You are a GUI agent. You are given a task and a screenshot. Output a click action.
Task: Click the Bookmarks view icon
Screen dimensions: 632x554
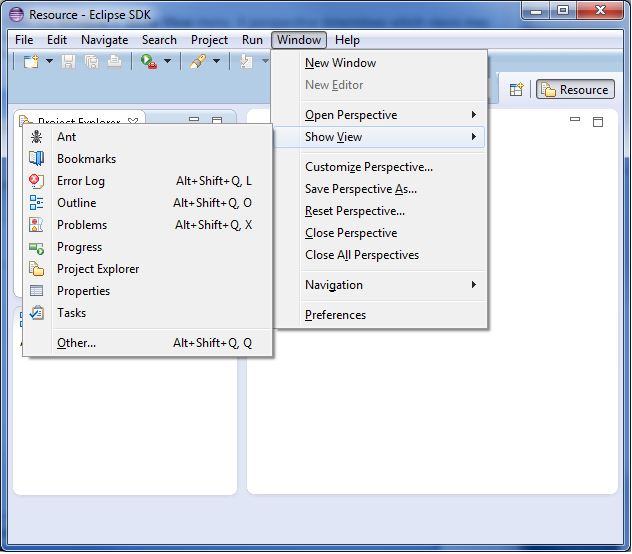[36, 158]
